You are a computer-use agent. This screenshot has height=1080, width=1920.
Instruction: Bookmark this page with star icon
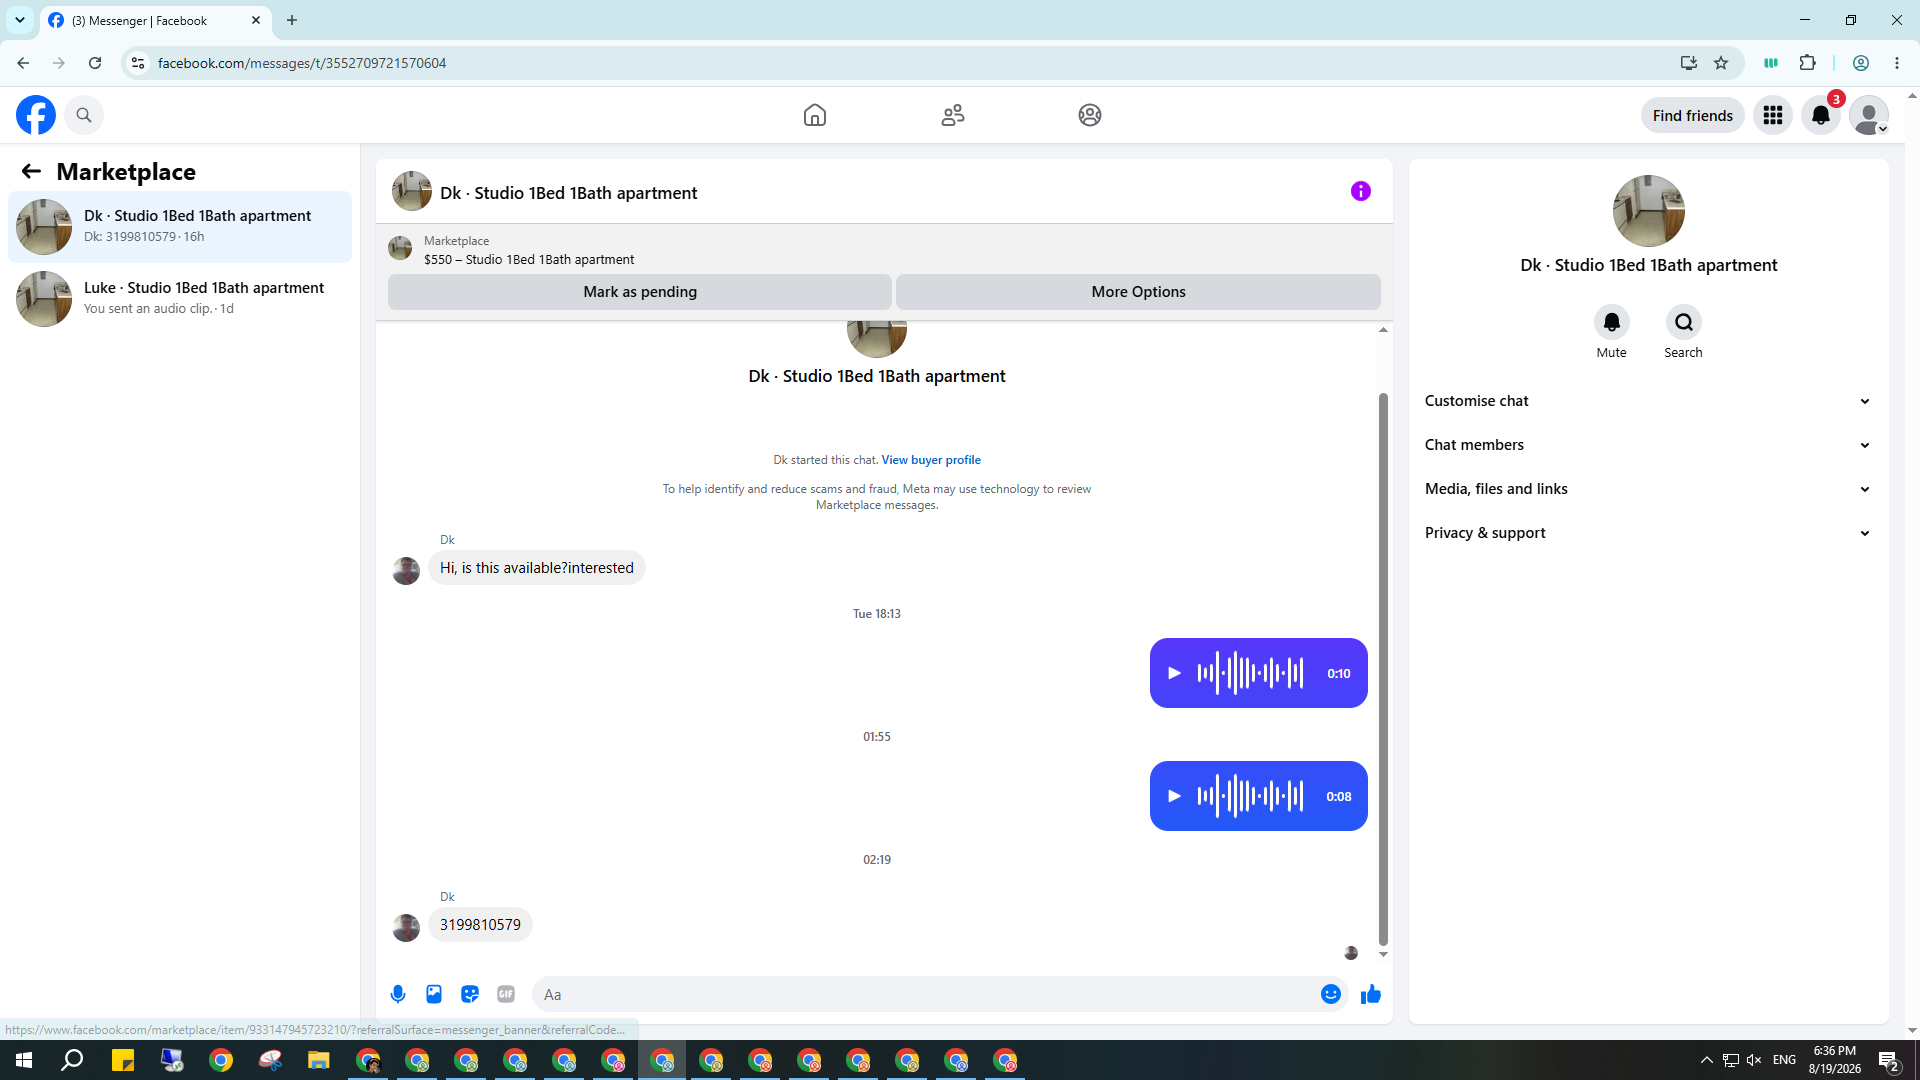(1721, 63)
